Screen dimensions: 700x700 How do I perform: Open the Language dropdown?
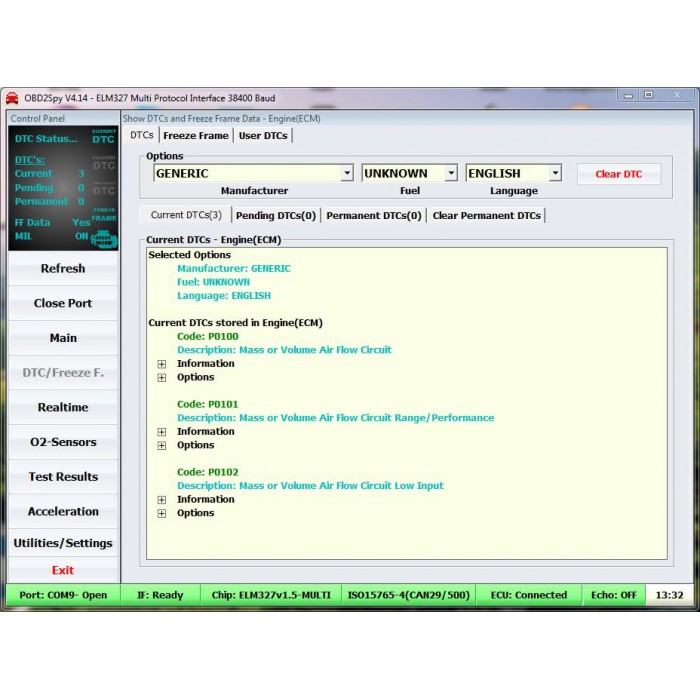555,174
